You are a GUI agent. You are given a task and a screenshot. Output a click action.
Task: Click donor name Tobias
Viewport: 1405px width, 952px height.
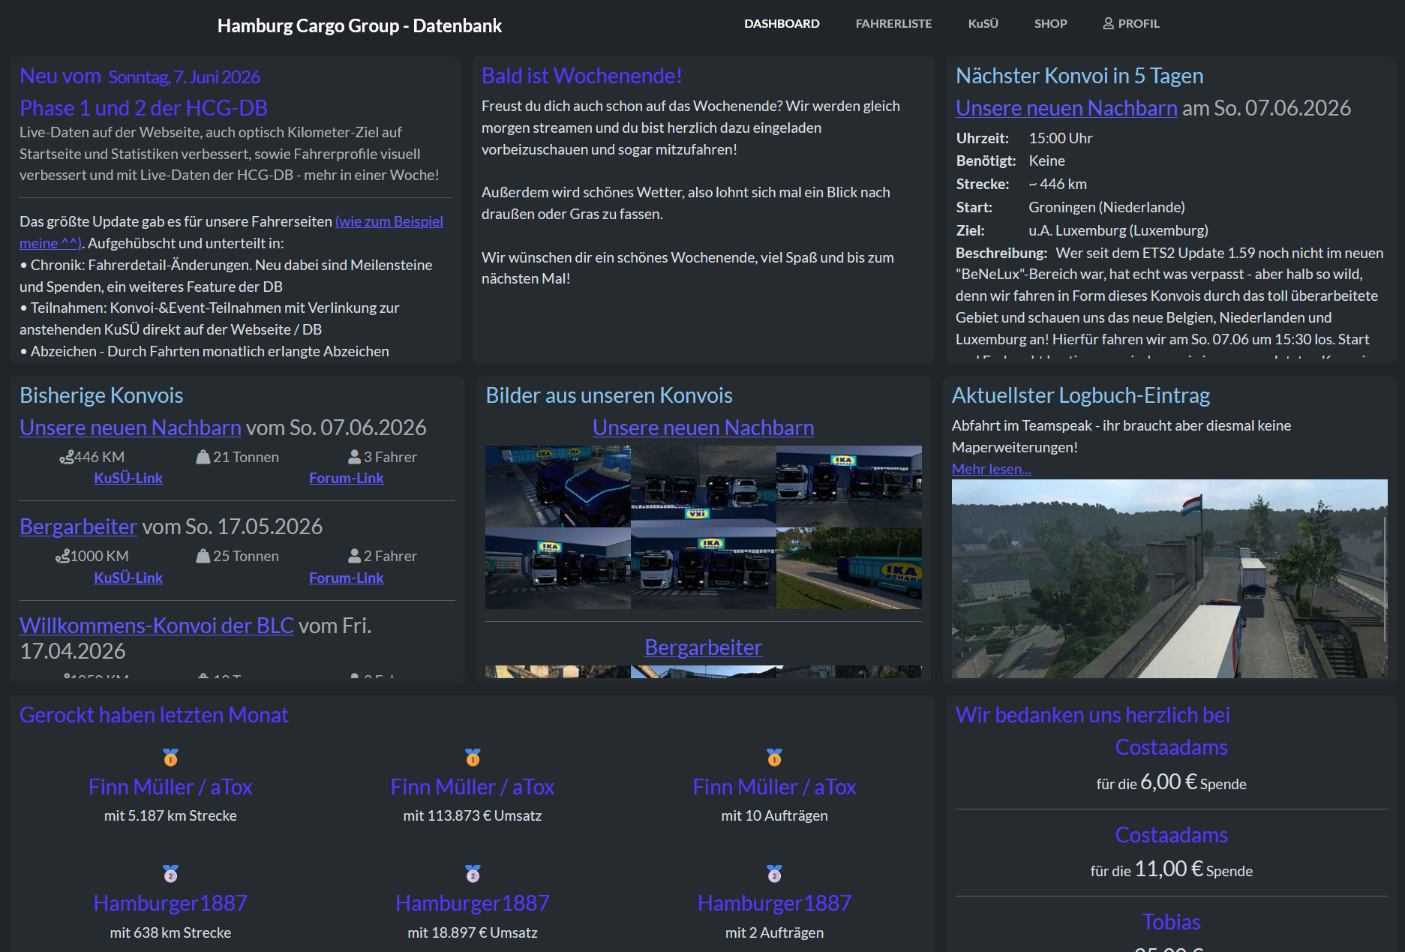[1171, 922]
